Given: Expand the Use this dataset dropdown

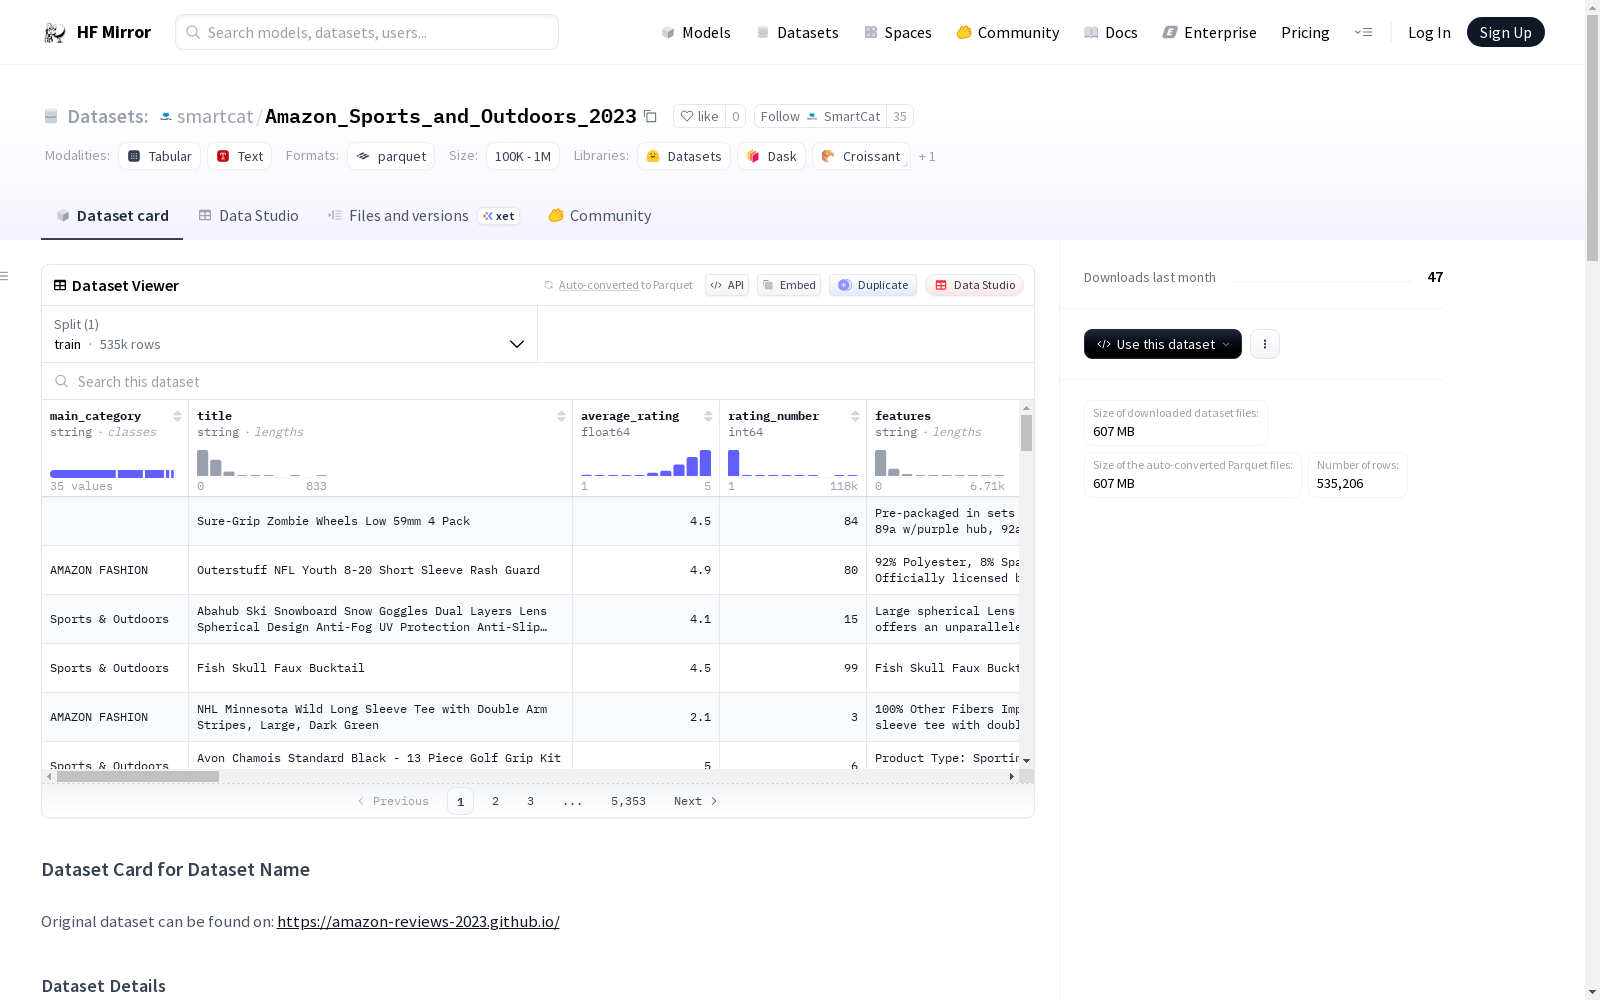Looking at the screenshot, I should (1163, 344).
